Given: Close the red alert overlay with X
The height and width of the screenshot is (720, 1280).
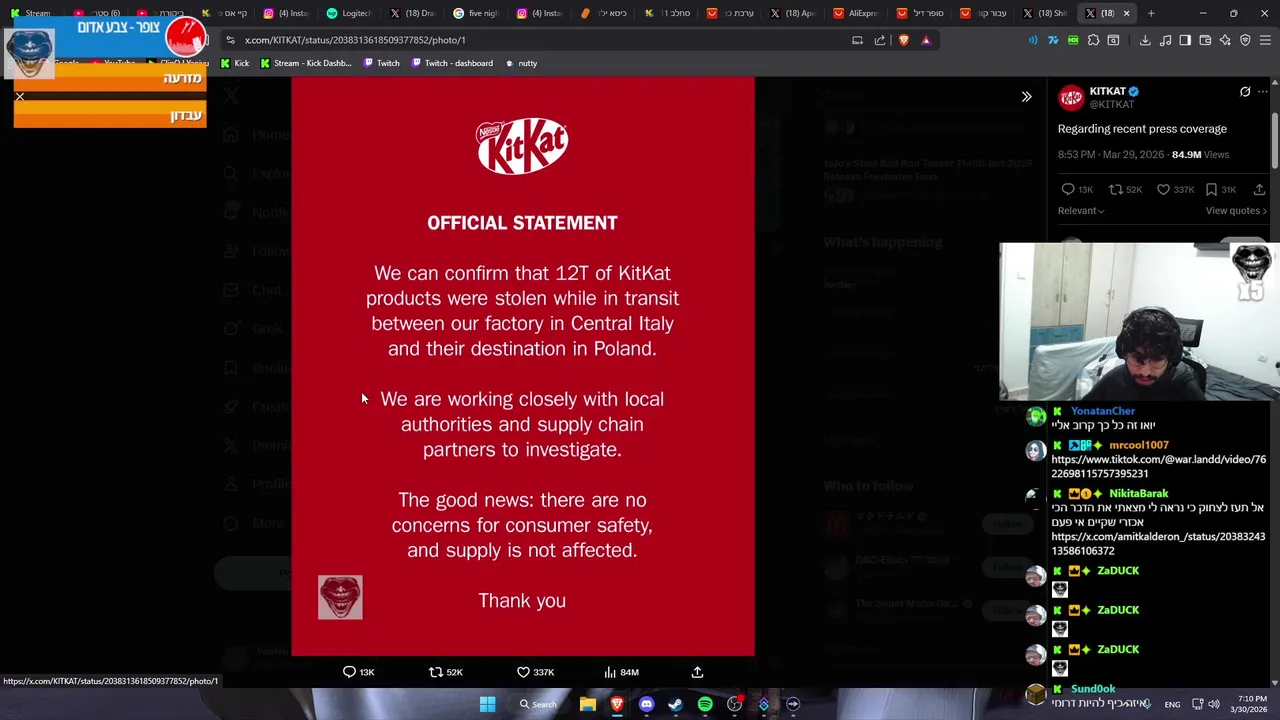Looking at the screenshot, I should [x=19, y=97].
